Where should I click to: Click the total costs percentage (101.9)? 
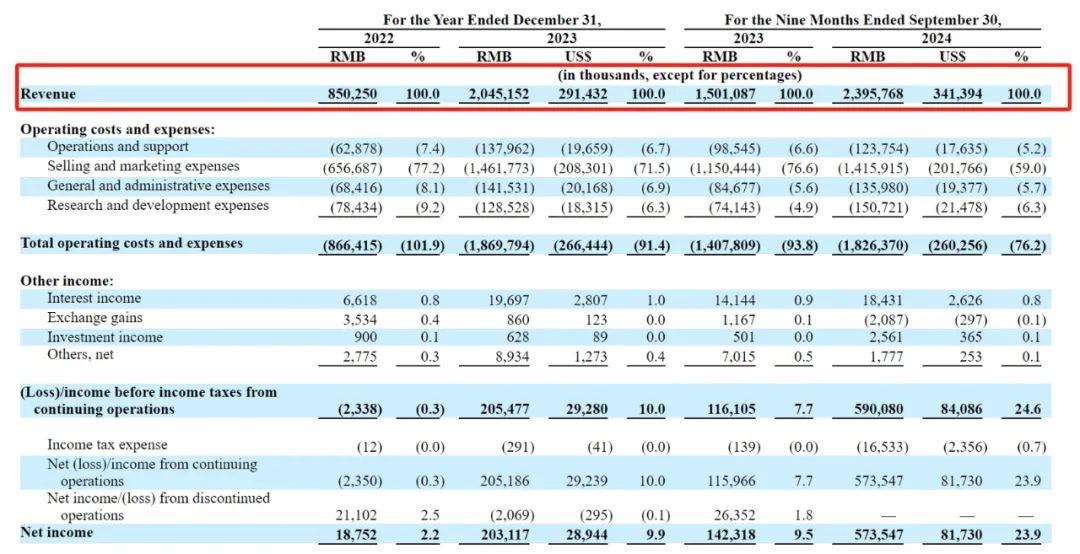[x=421, y=246]
